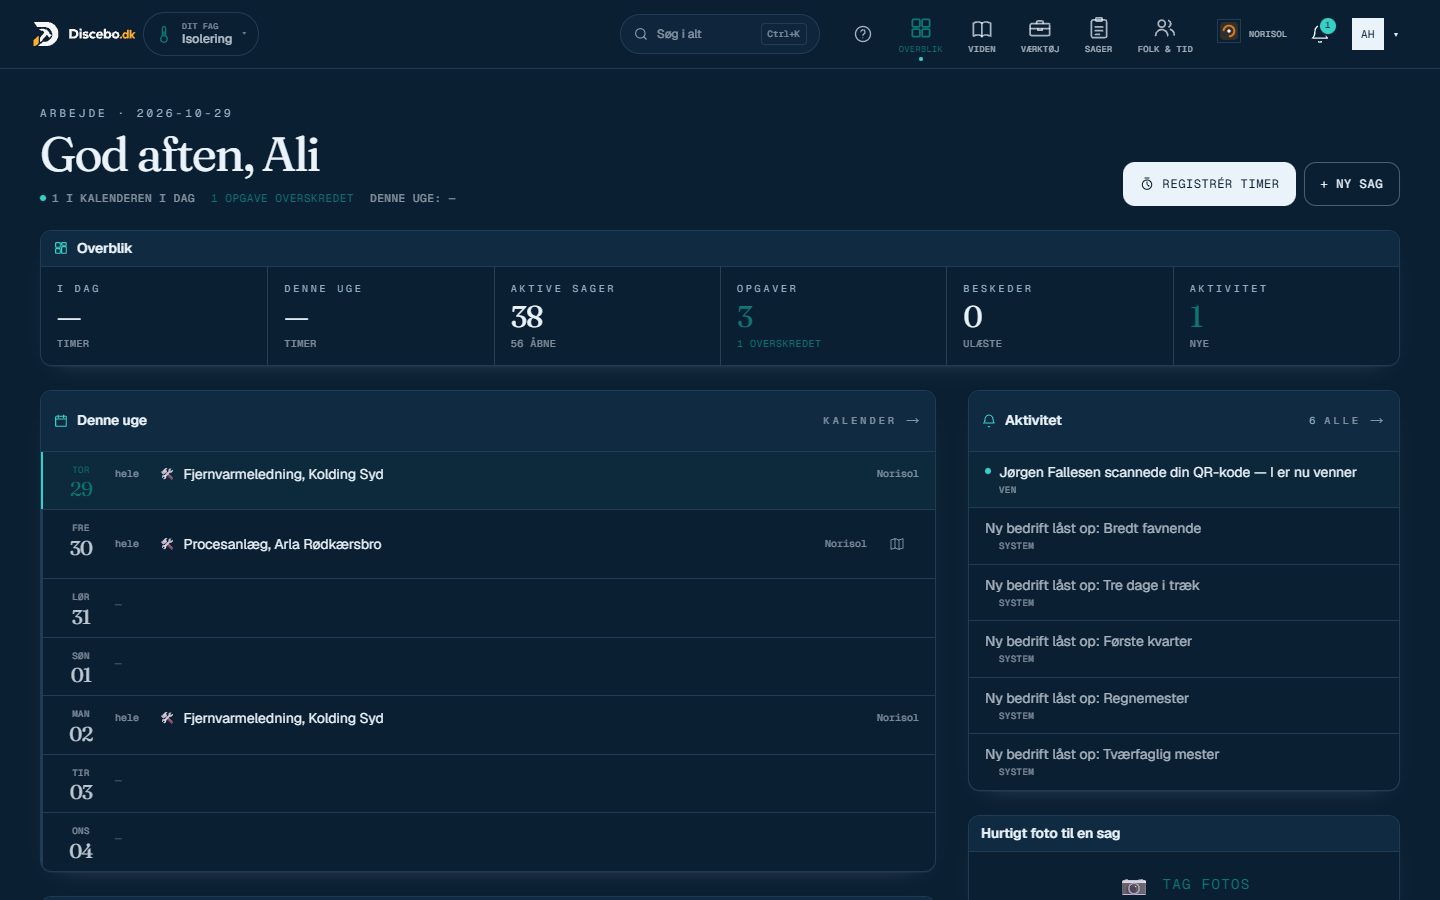
Task: Expand the user account dropdown arrow
Action: (1396, 35)
